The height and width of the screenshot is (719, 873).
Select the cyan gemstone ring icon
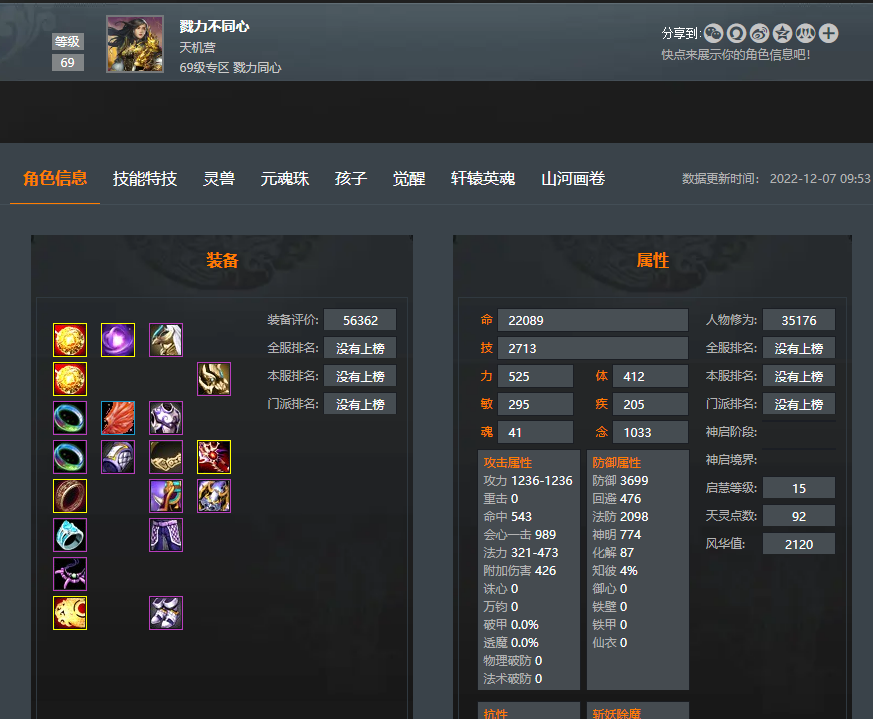coord(70,535)
